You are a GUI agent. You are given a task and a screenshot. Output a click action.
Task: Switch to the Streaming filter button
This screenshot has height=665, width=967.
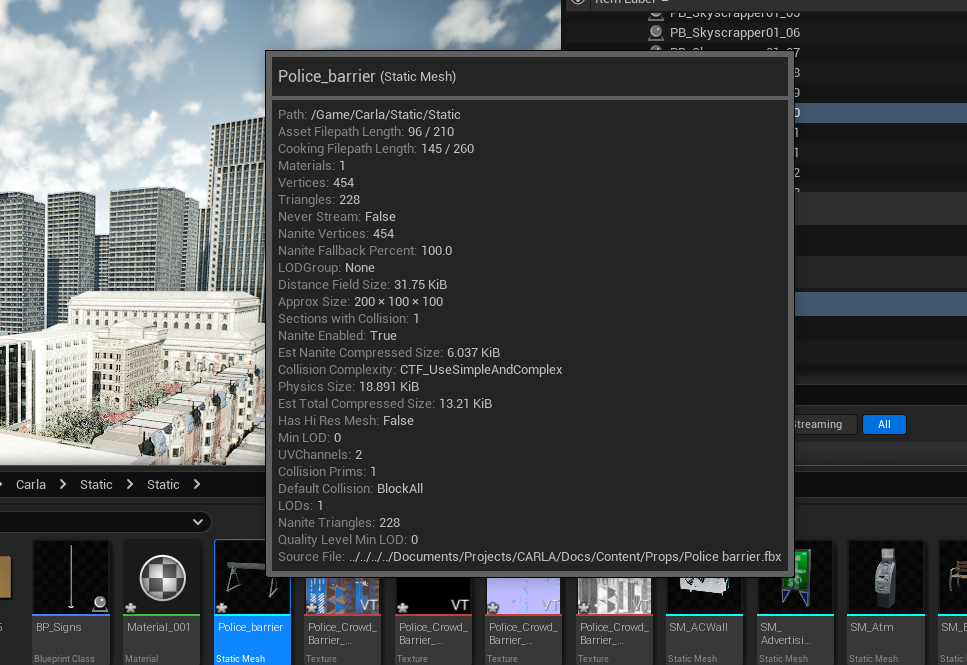coord(824,424)
